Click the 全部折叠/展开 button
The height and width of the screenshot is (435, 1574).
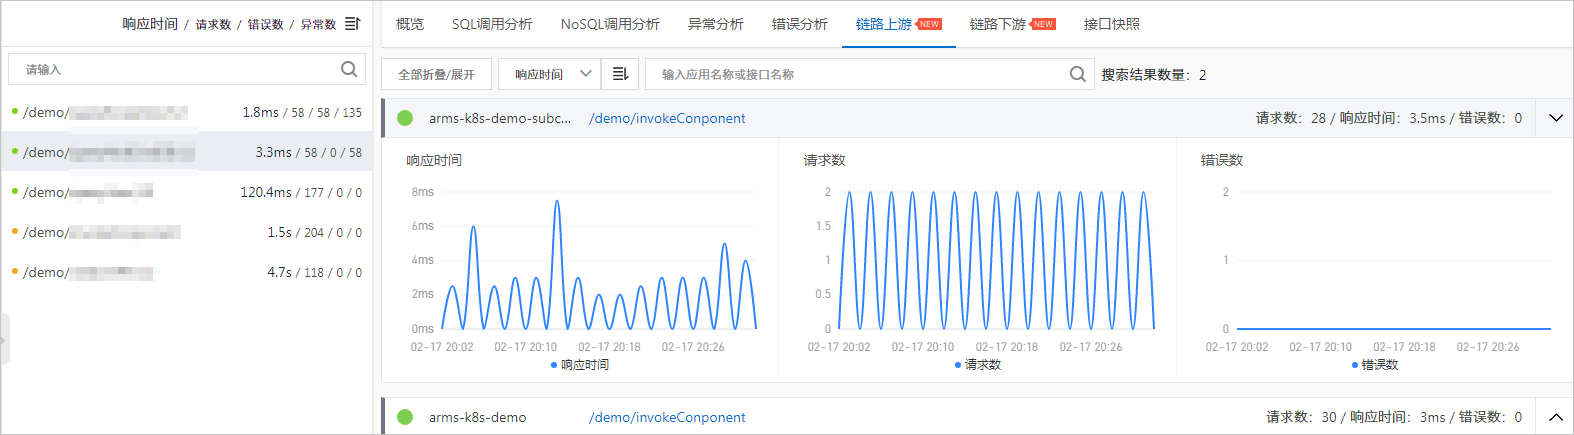coord(436,74)
